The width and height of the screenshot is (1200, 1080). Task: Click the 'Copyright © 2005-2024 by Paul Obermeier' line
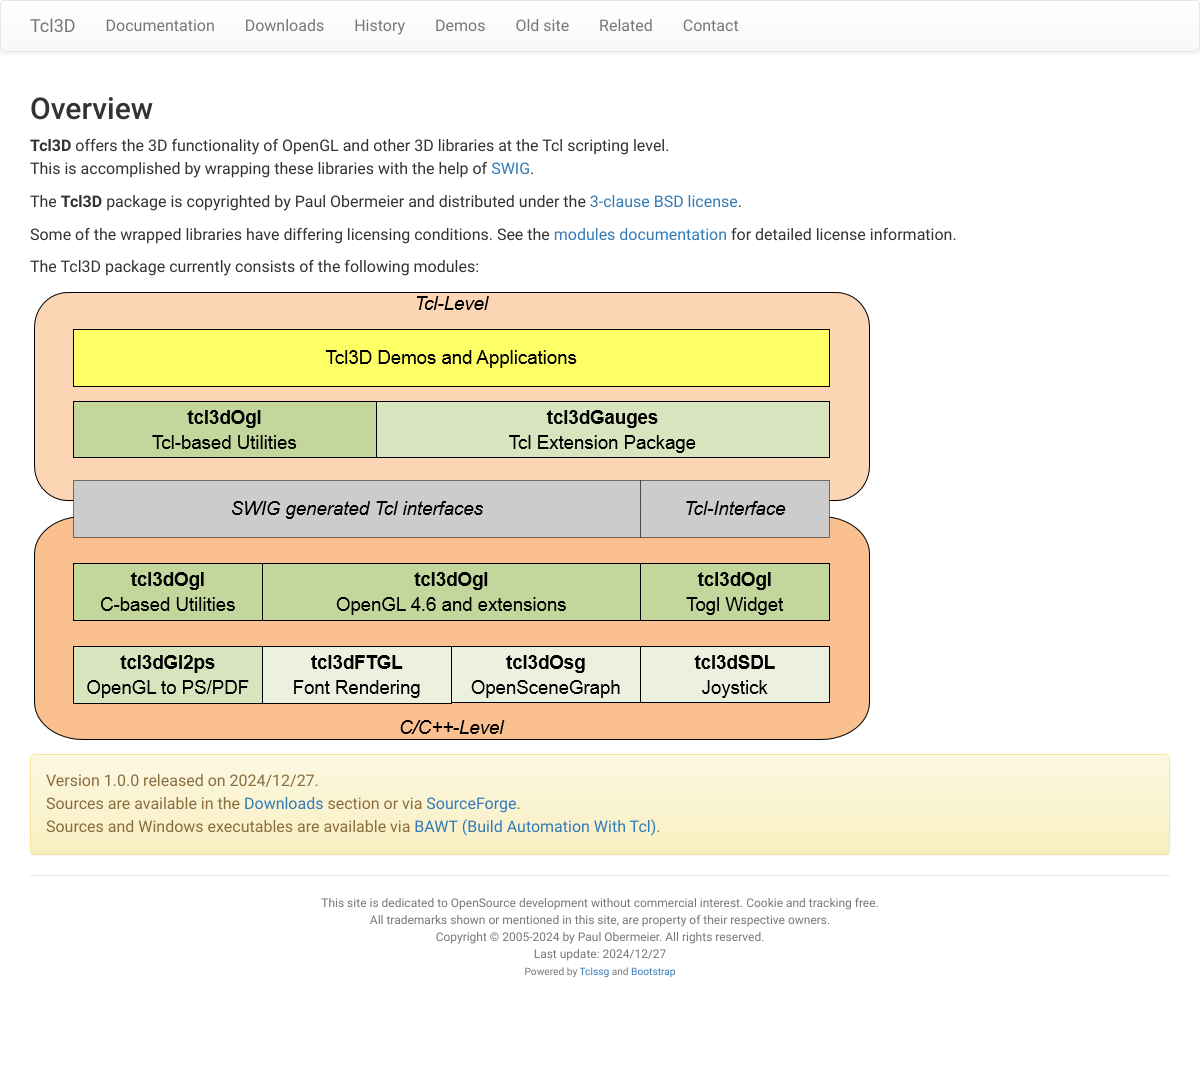click(x=600, y=937)
